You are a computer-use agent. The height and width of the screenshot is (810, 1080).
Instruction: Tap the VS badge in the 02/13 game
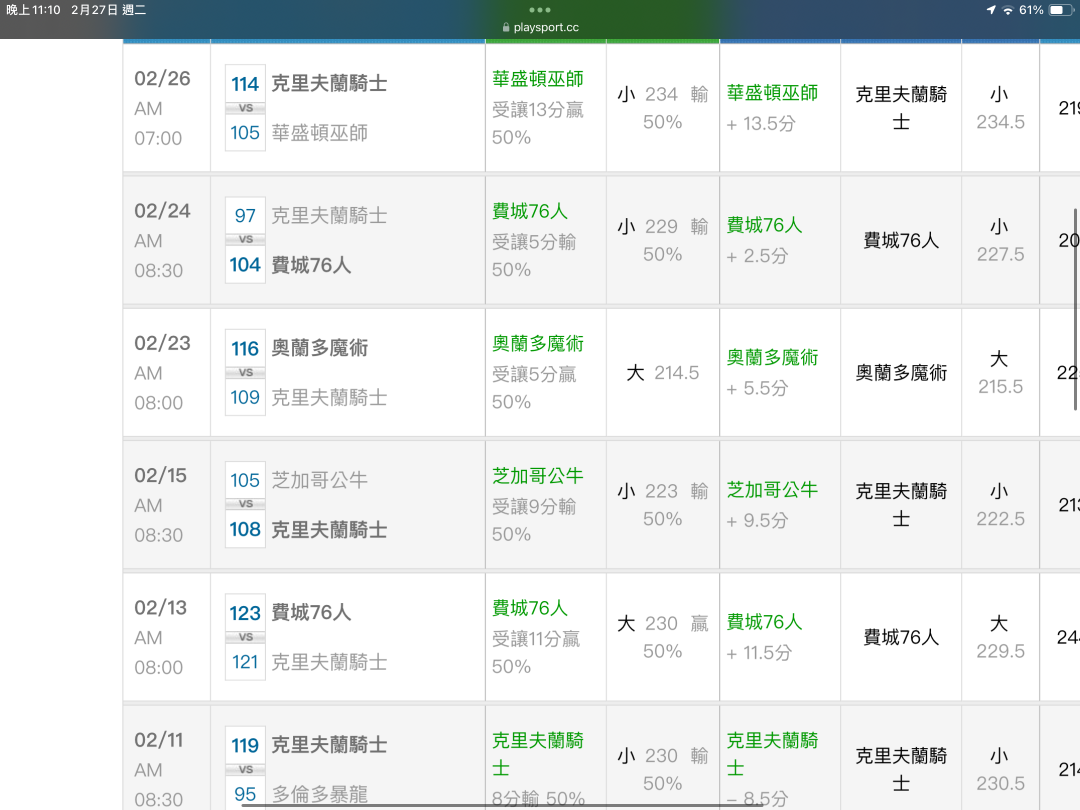point(246,637)
